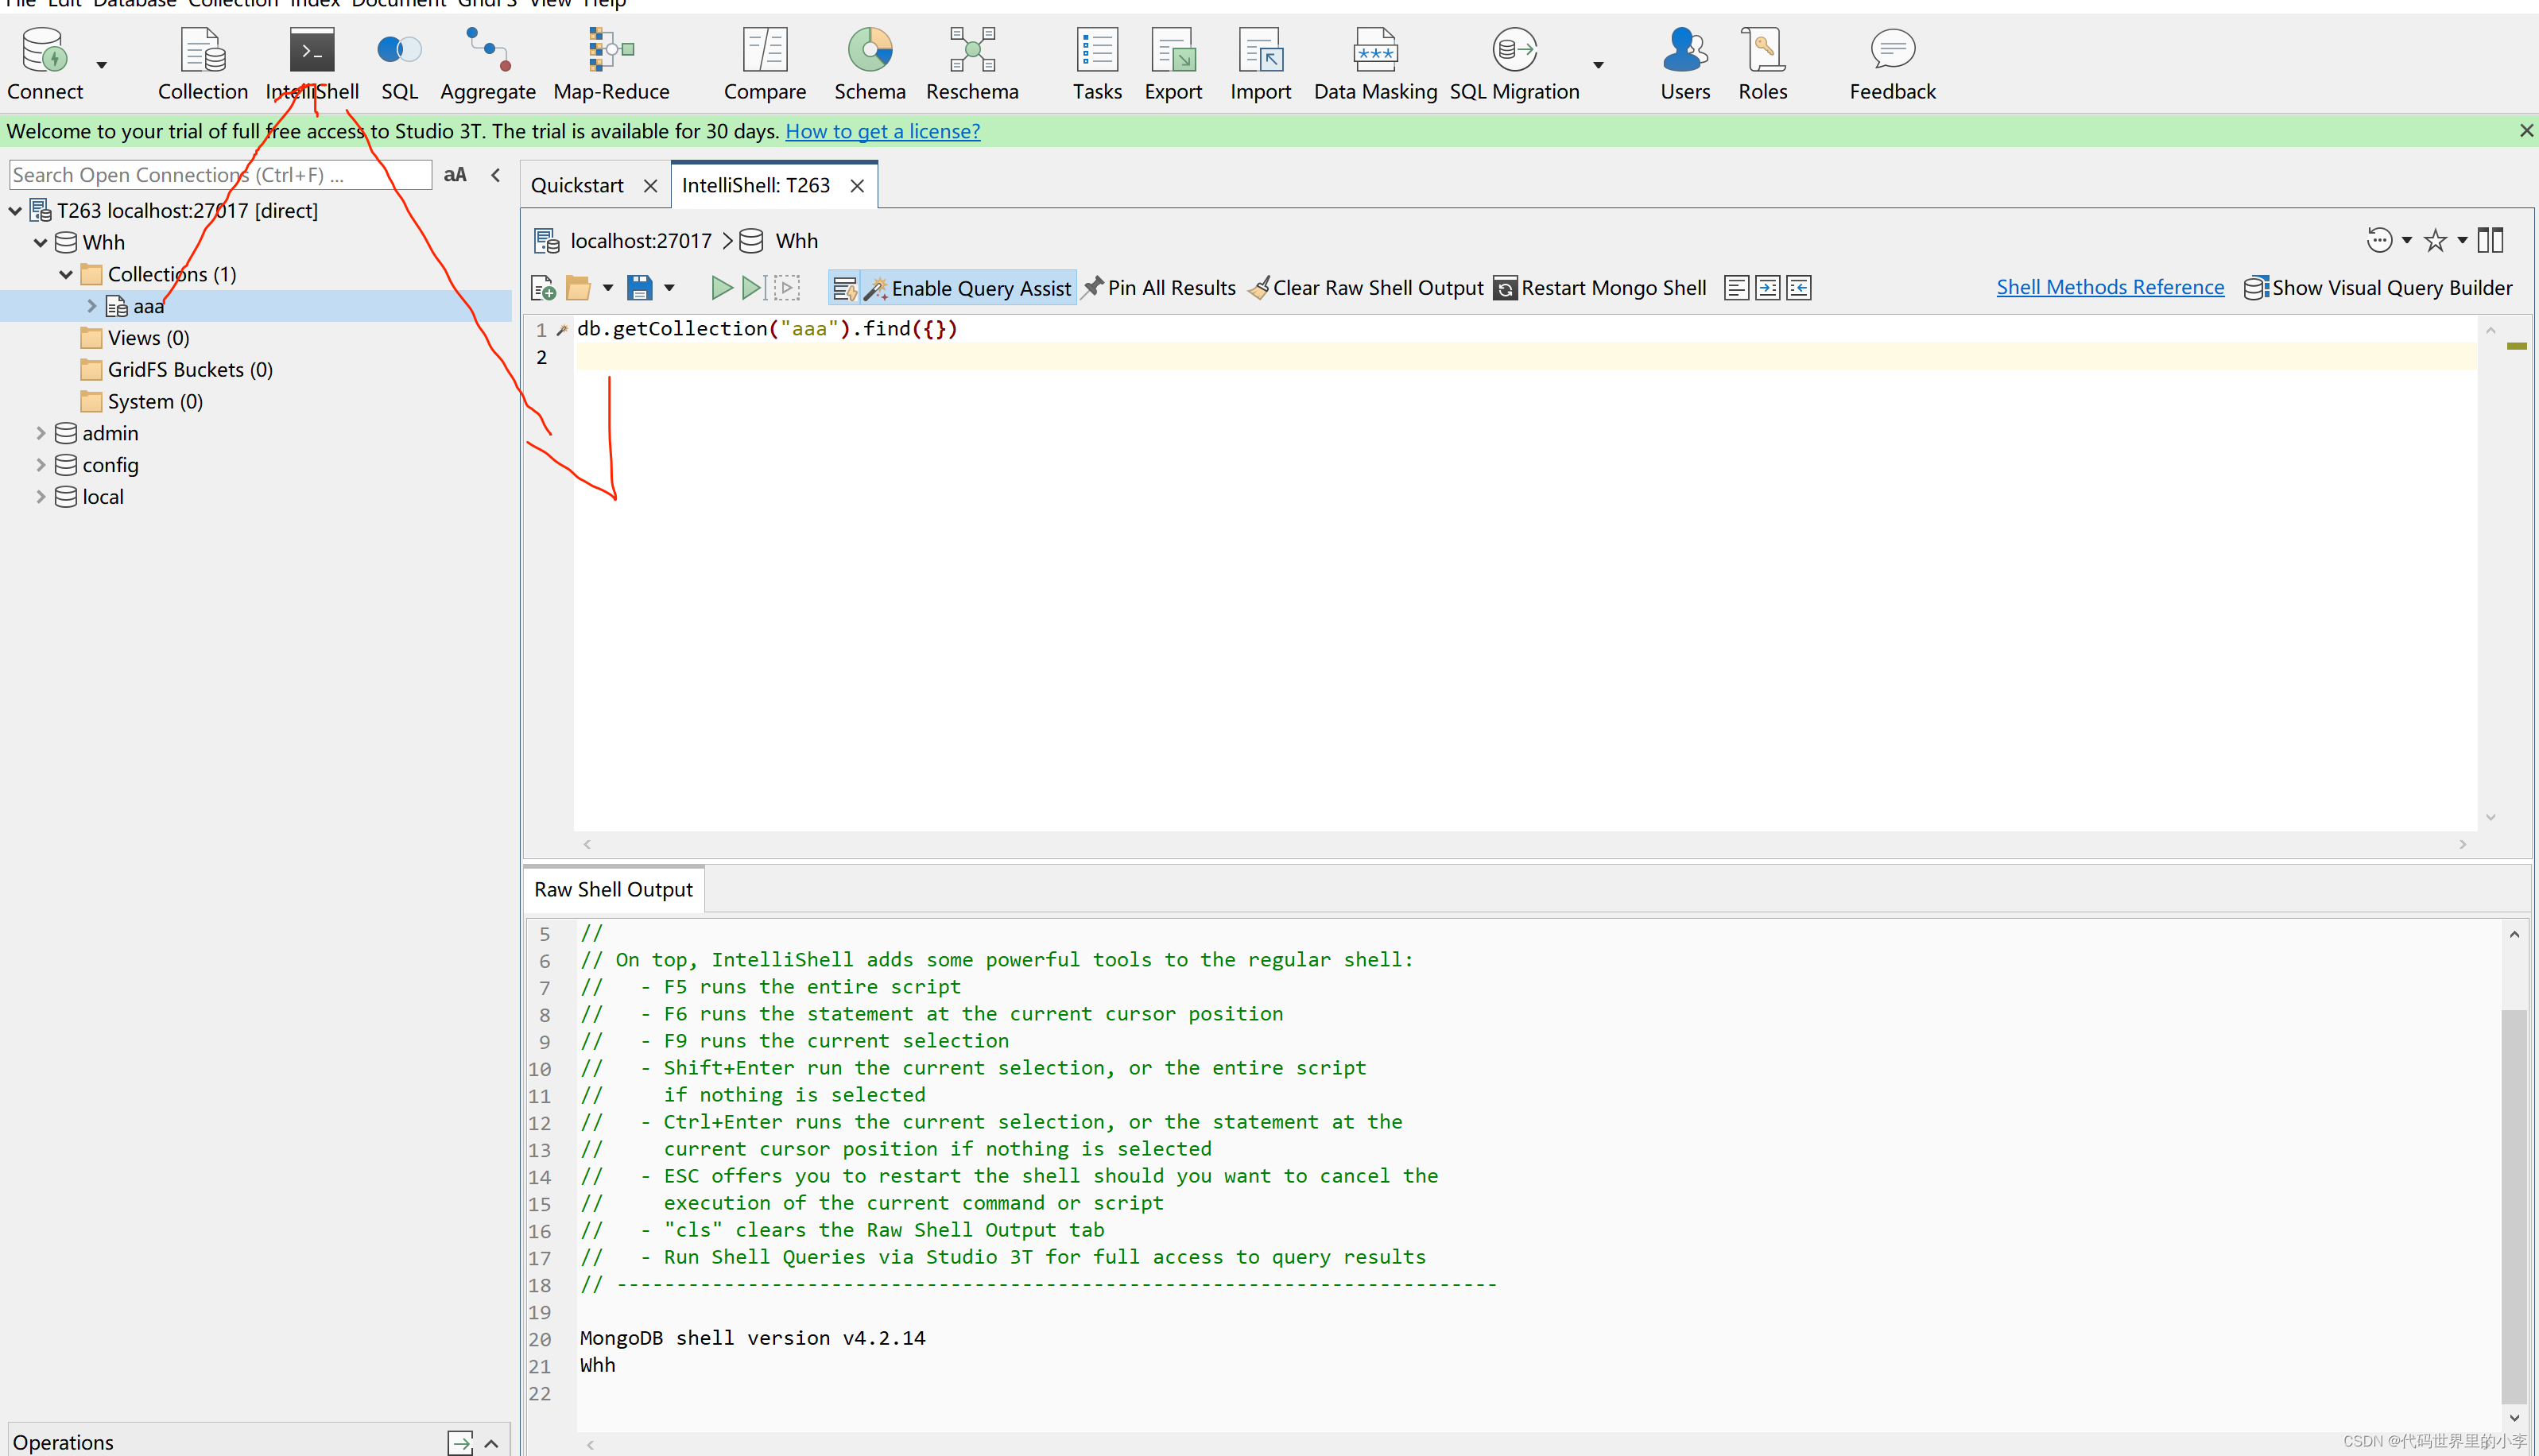Close the IntelliShell: T263 tab
2539x1456 pixels.
[x=858, y=186]
